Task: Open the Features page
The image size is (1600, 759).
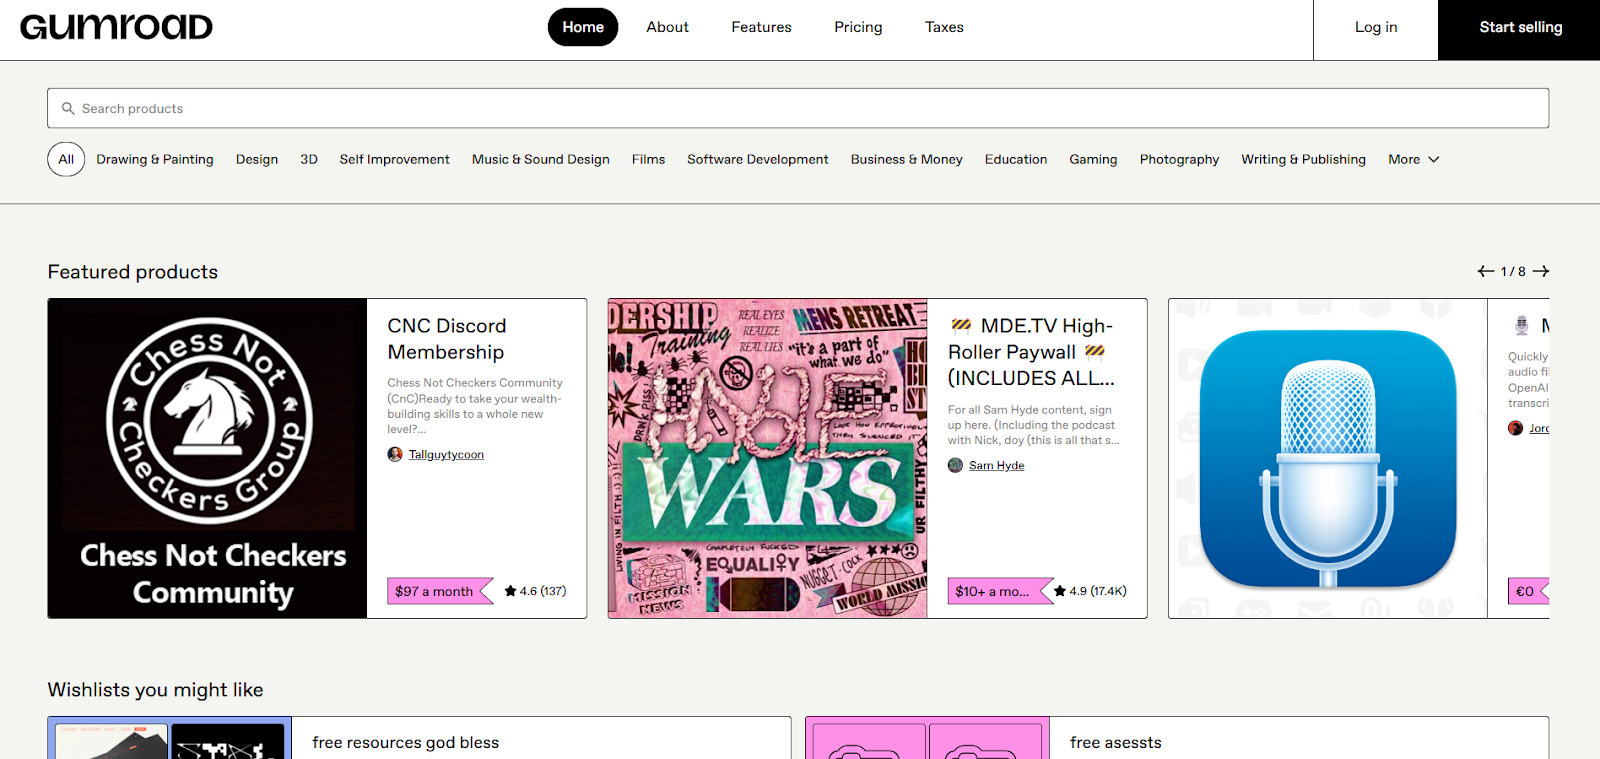Action: point(761,27)
